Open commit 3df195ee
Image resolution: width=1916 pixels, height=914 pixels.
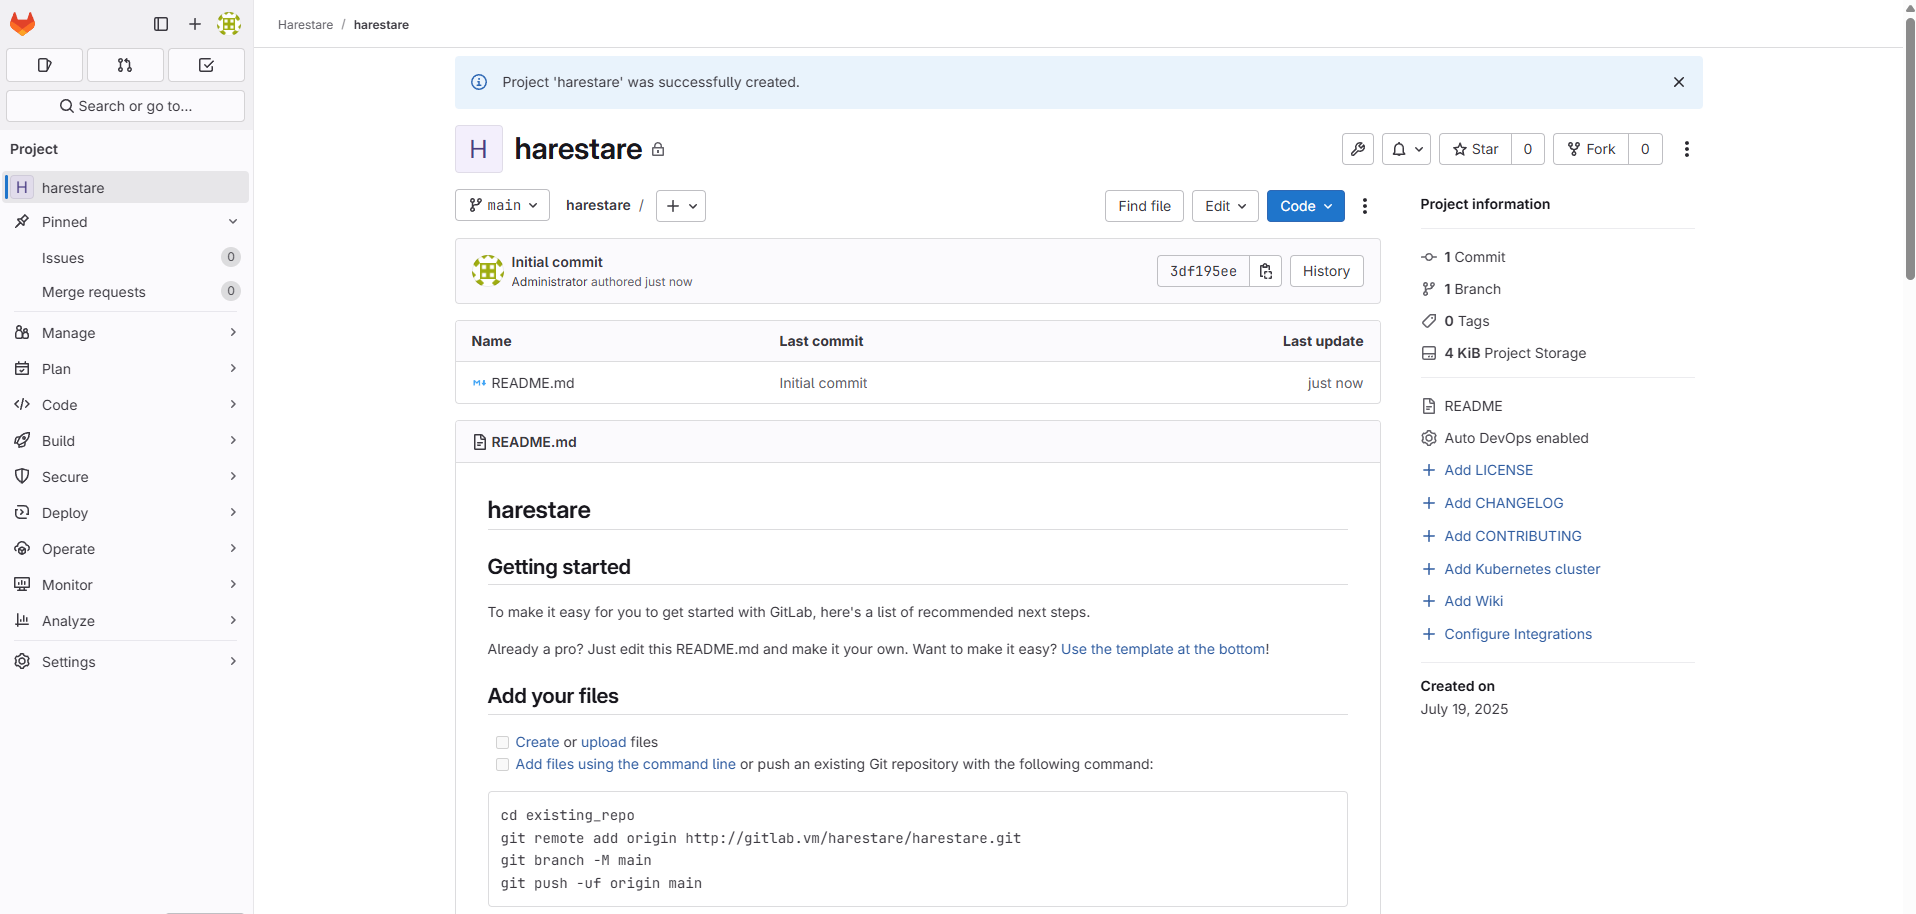[1203, 271]
